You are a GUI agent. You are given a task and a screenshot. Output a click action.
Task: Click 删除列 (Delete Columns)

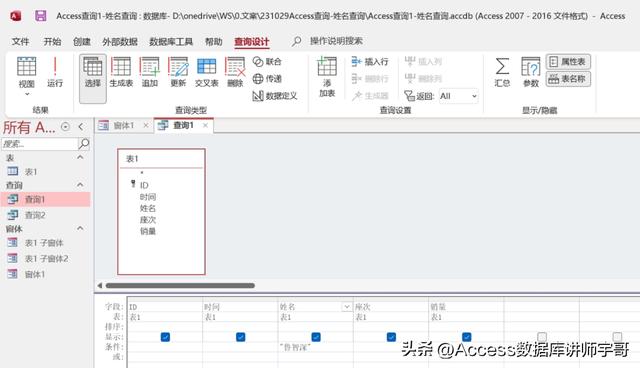pos(423,78)
